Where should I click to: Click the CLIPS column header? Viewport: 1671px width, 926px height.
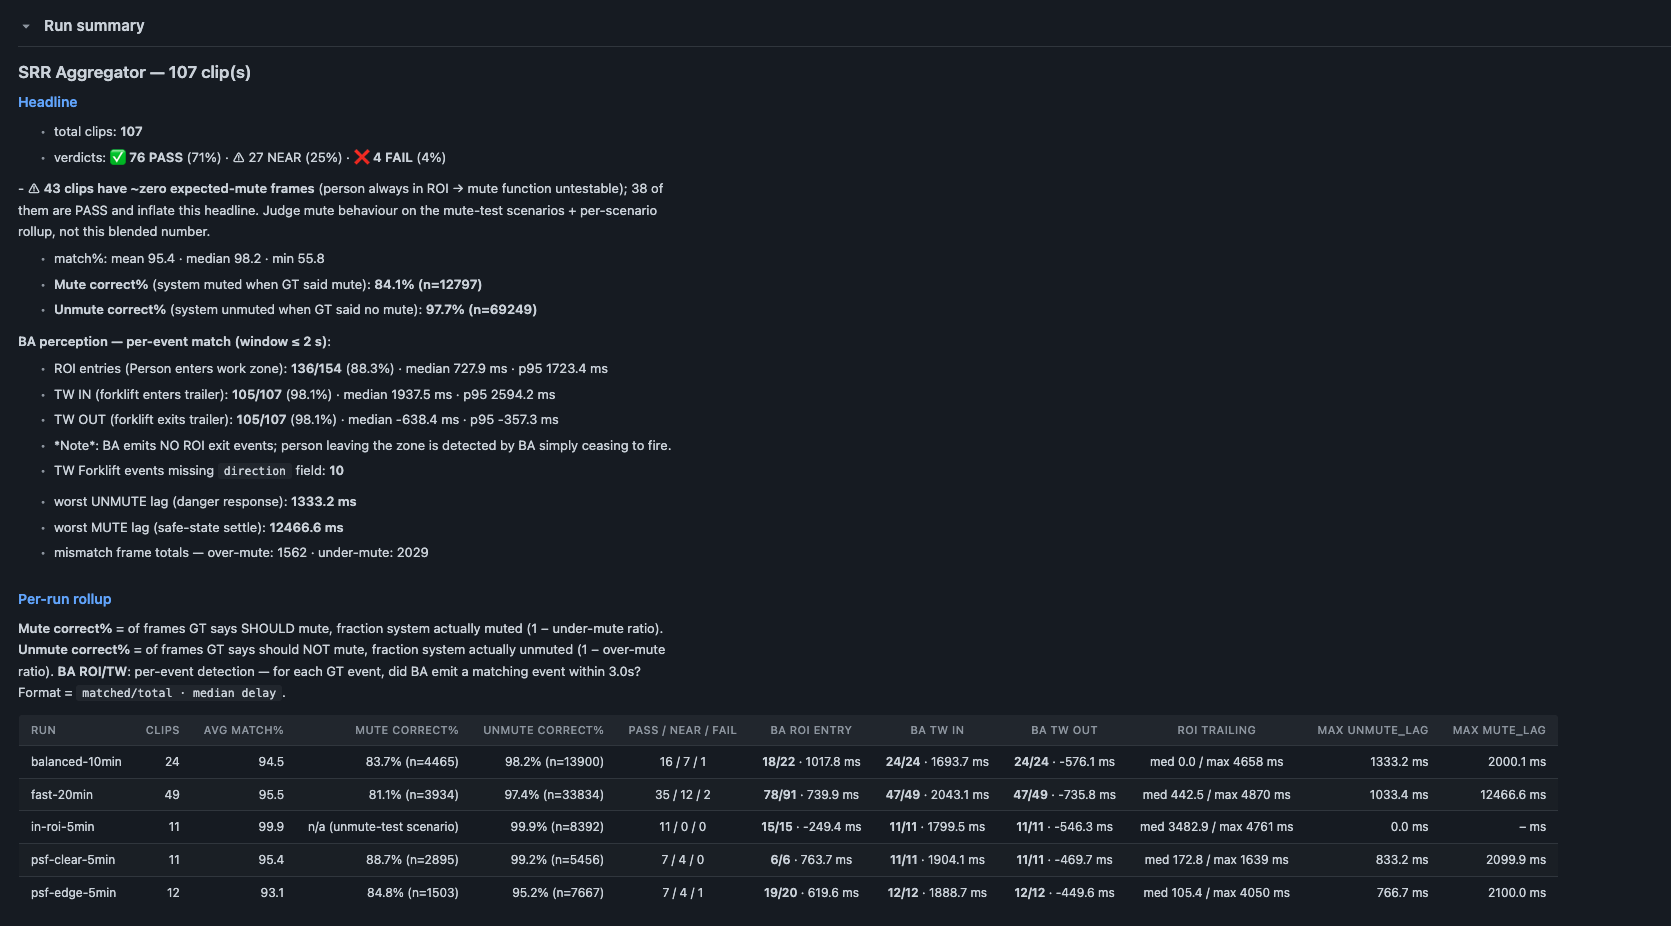[x=162, y=730]
